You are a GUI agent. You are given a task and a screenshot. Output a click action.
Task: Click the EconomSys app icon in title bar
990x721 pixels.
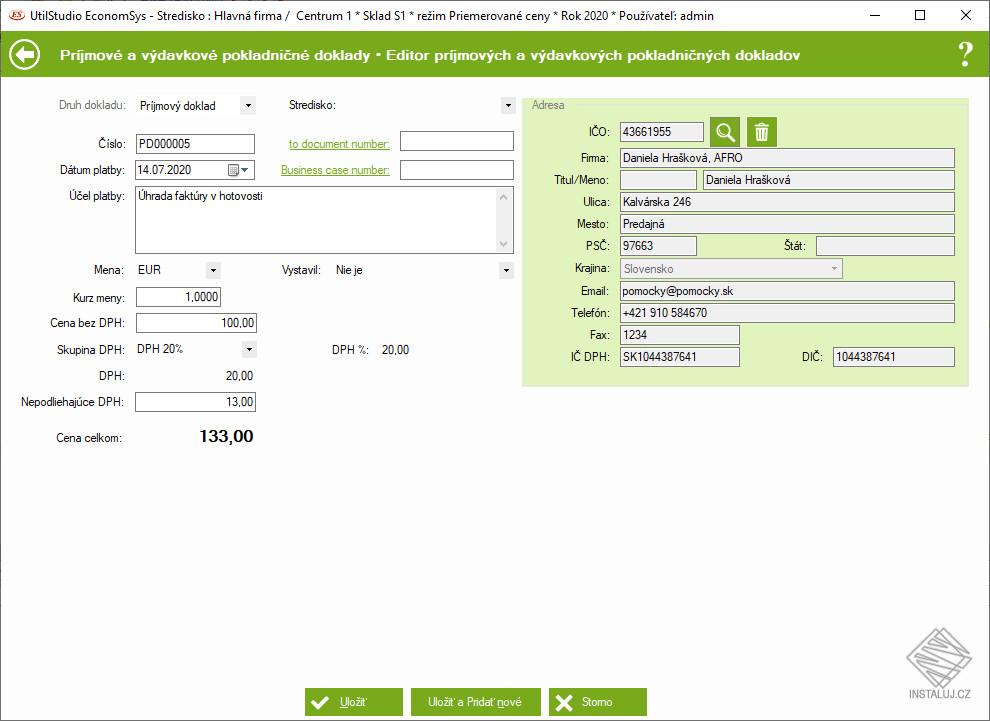click(x=16, y=15)
